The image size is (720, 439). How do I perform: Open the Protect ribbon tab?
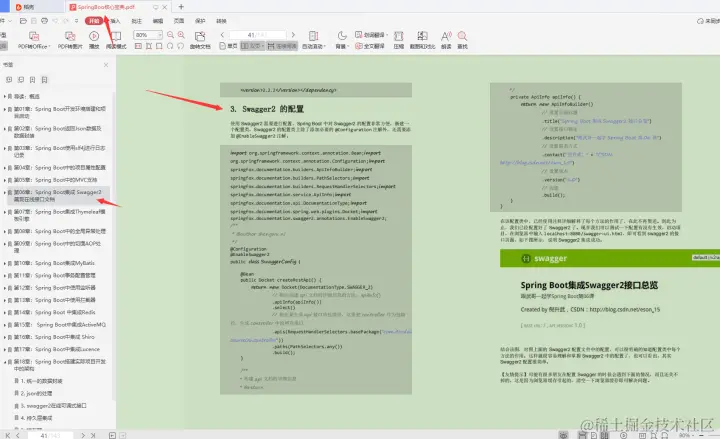pyautogui.click(x=200, y=21)
